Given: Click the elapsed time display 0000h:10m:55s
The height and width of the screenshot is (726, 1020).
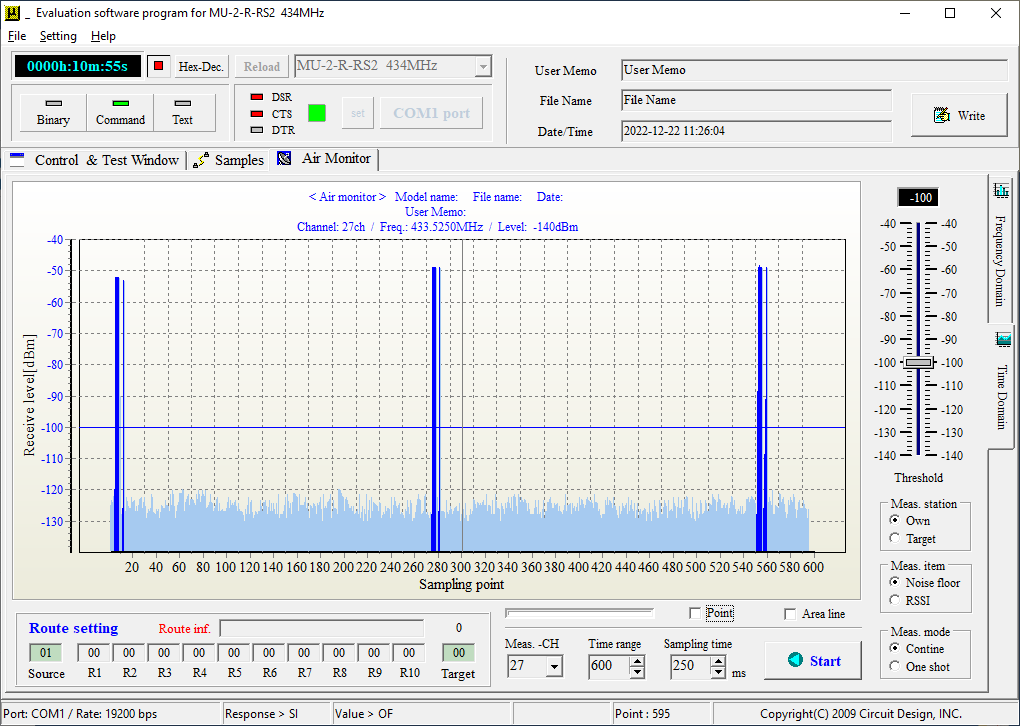Looking at the screenshot, I should pos(77,66).
